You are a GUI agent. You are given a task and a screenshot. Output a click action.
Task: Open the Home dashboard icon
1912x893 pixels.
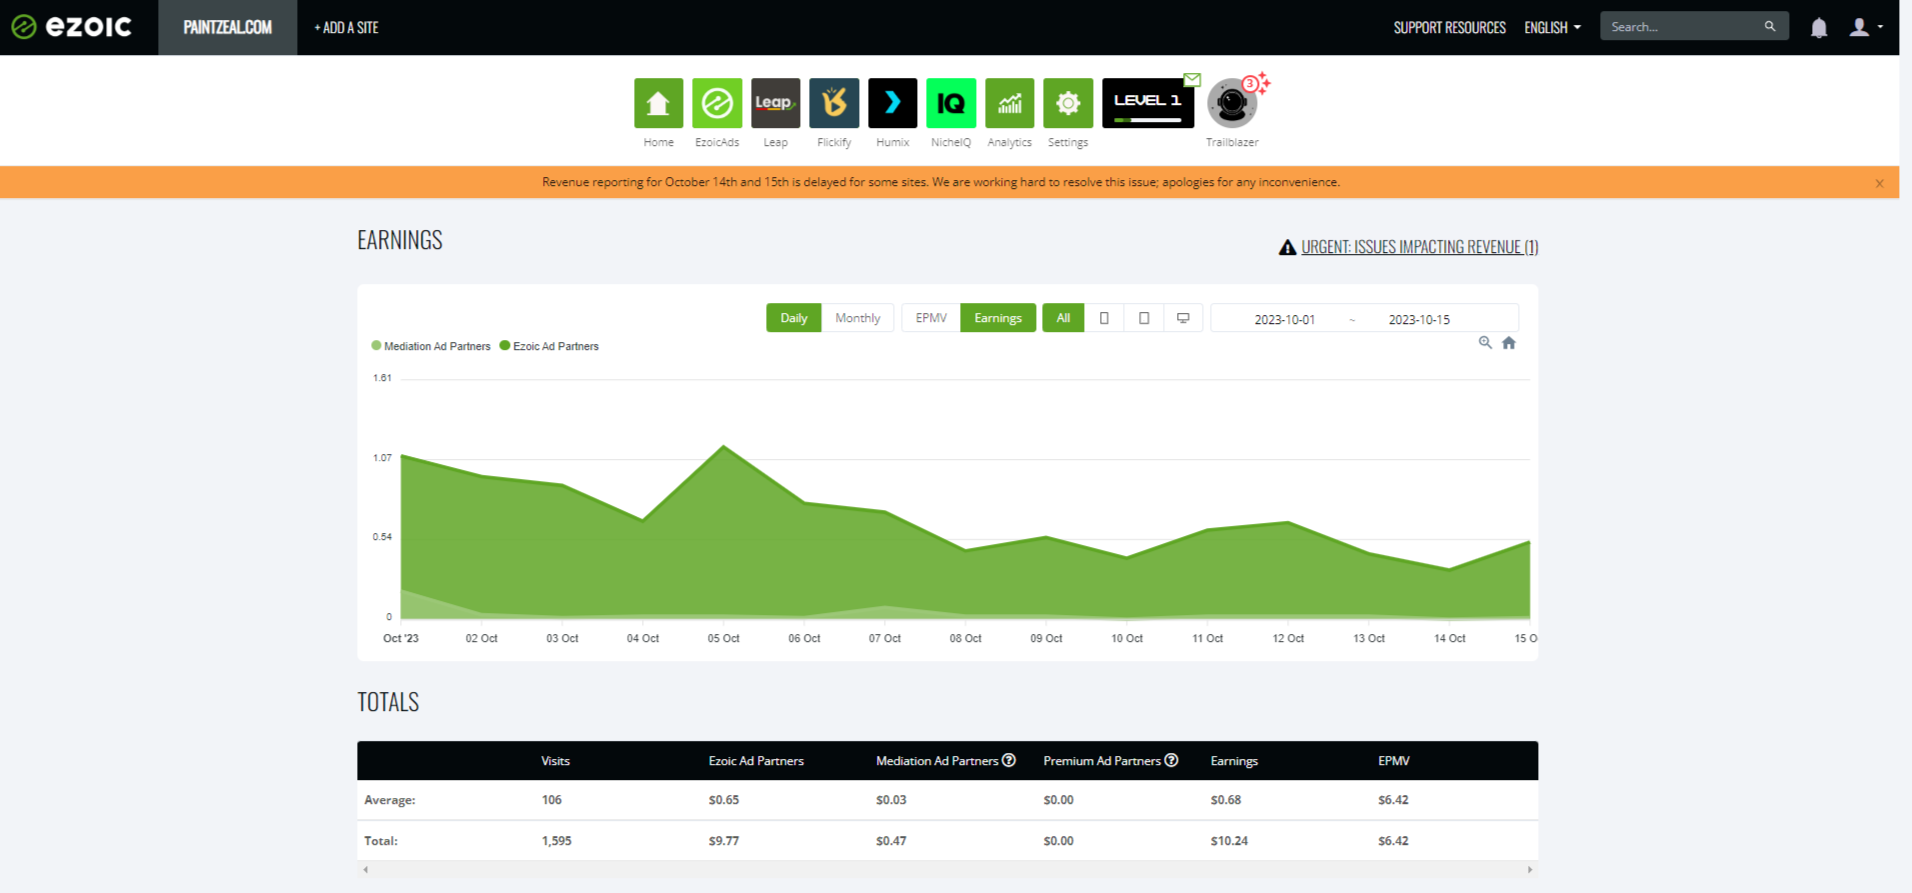tap(658, 103)
